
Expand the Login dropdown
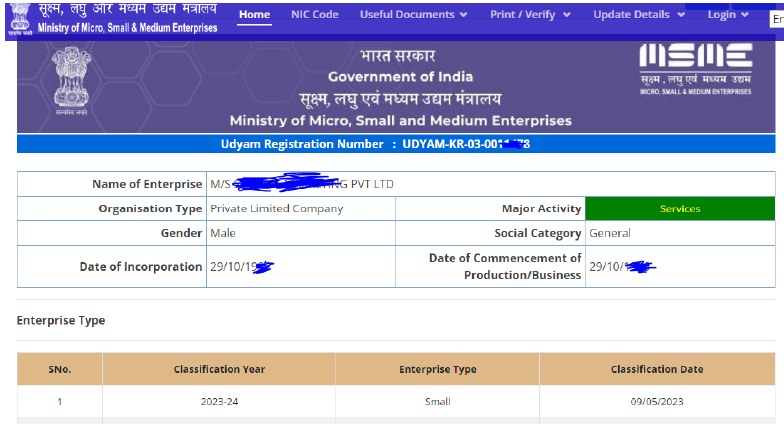click(x=728, y=14)
